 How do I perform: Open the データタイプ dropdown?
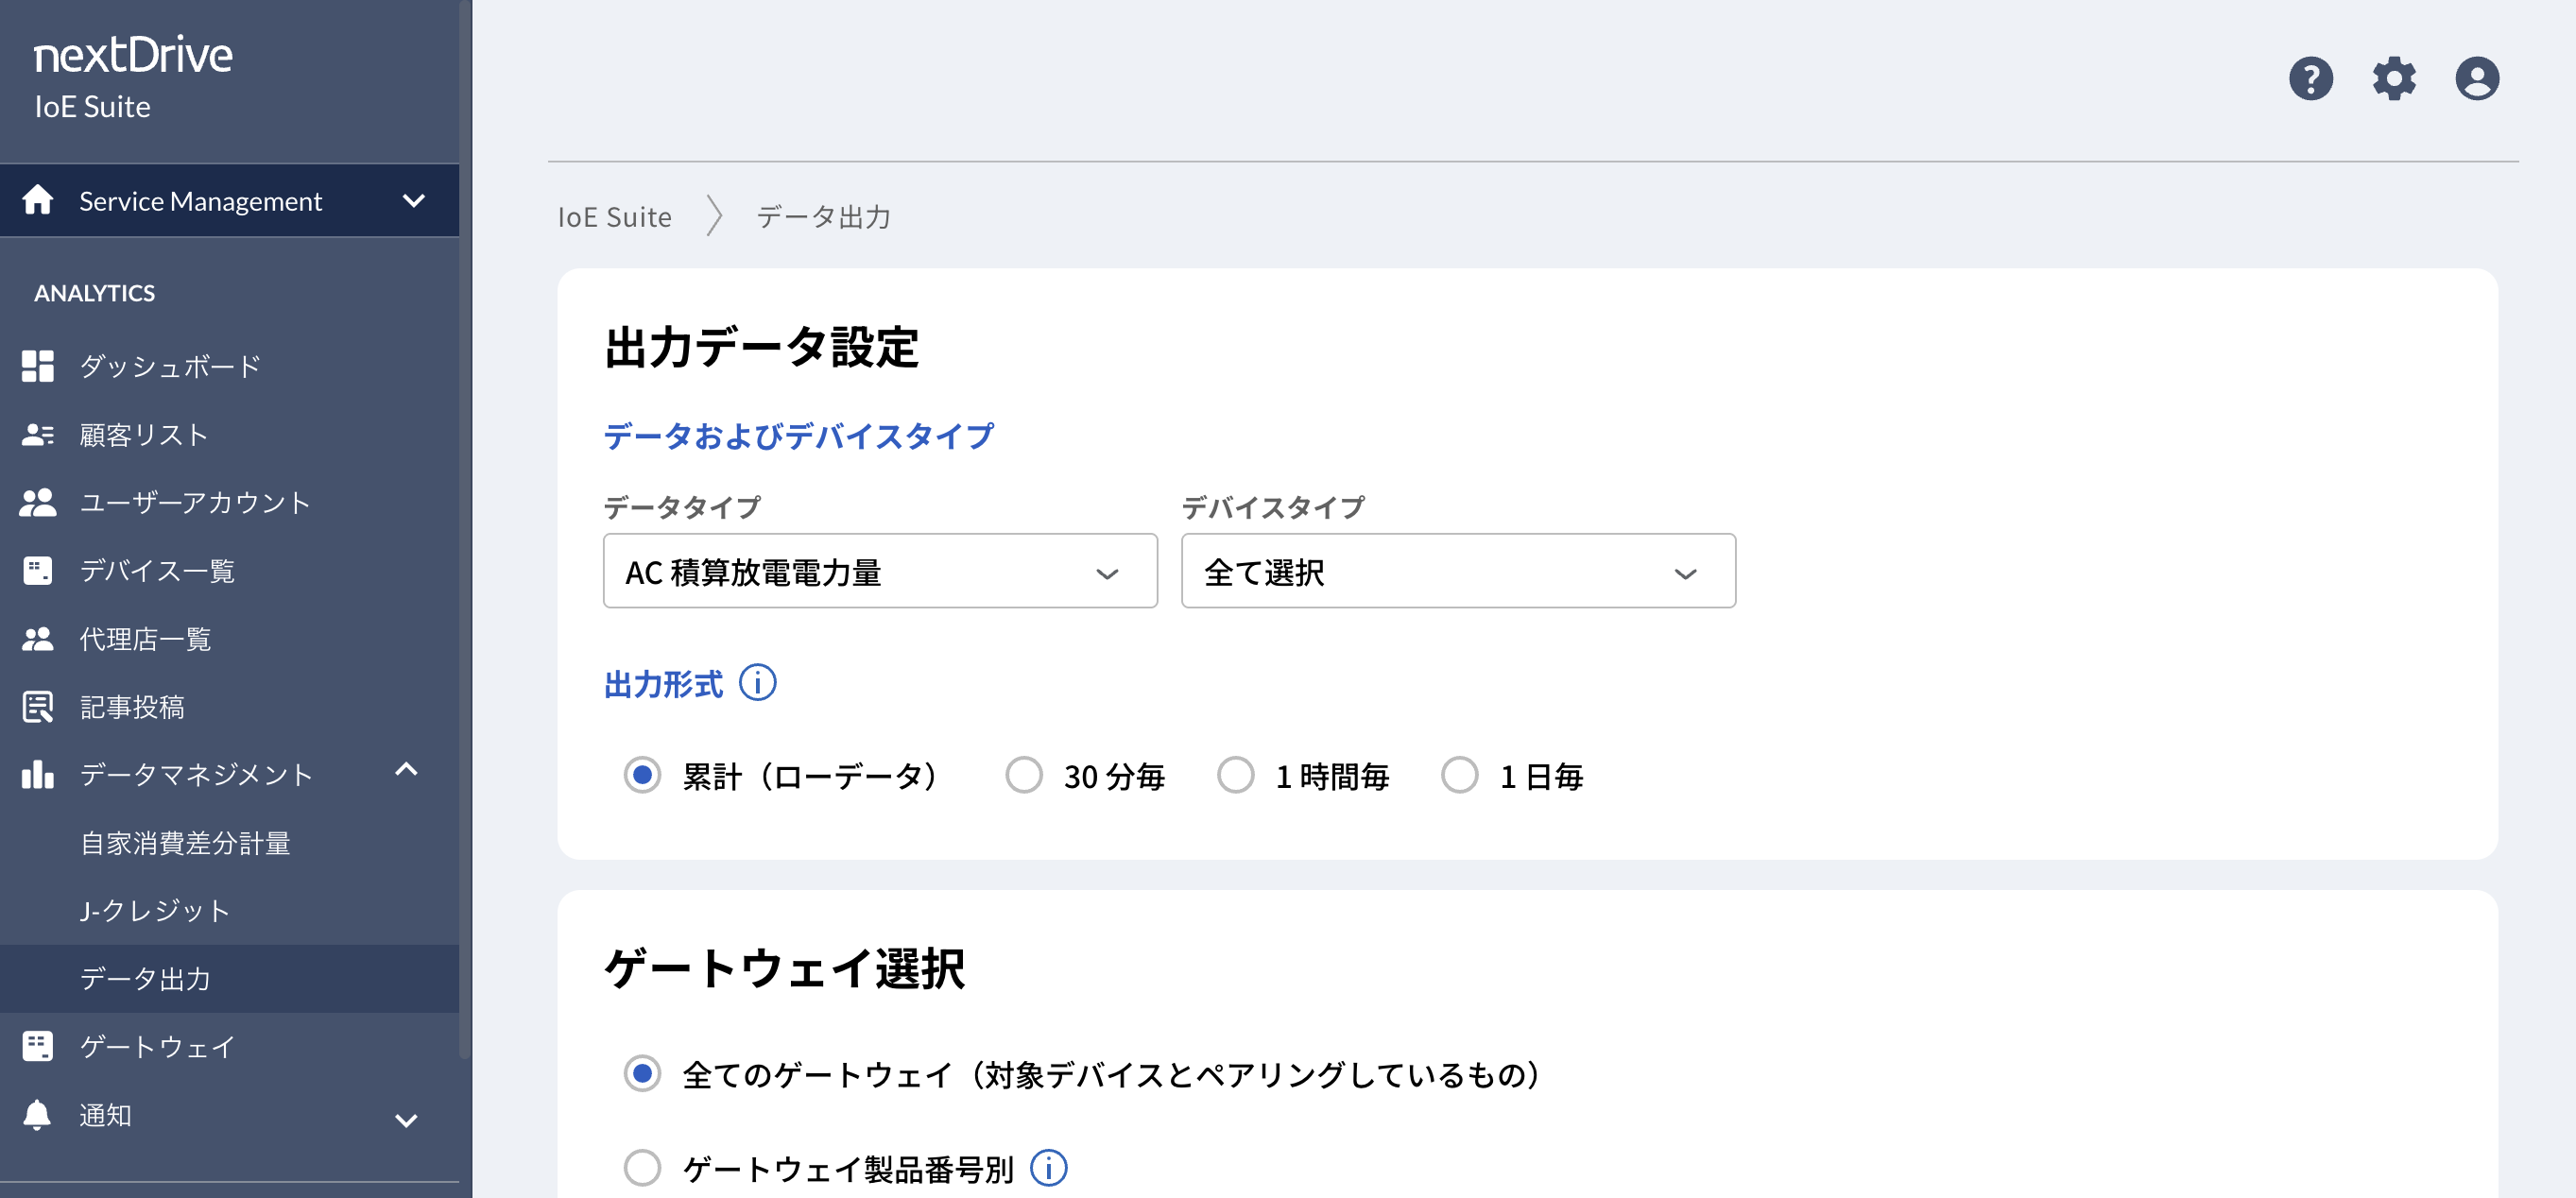880,571
